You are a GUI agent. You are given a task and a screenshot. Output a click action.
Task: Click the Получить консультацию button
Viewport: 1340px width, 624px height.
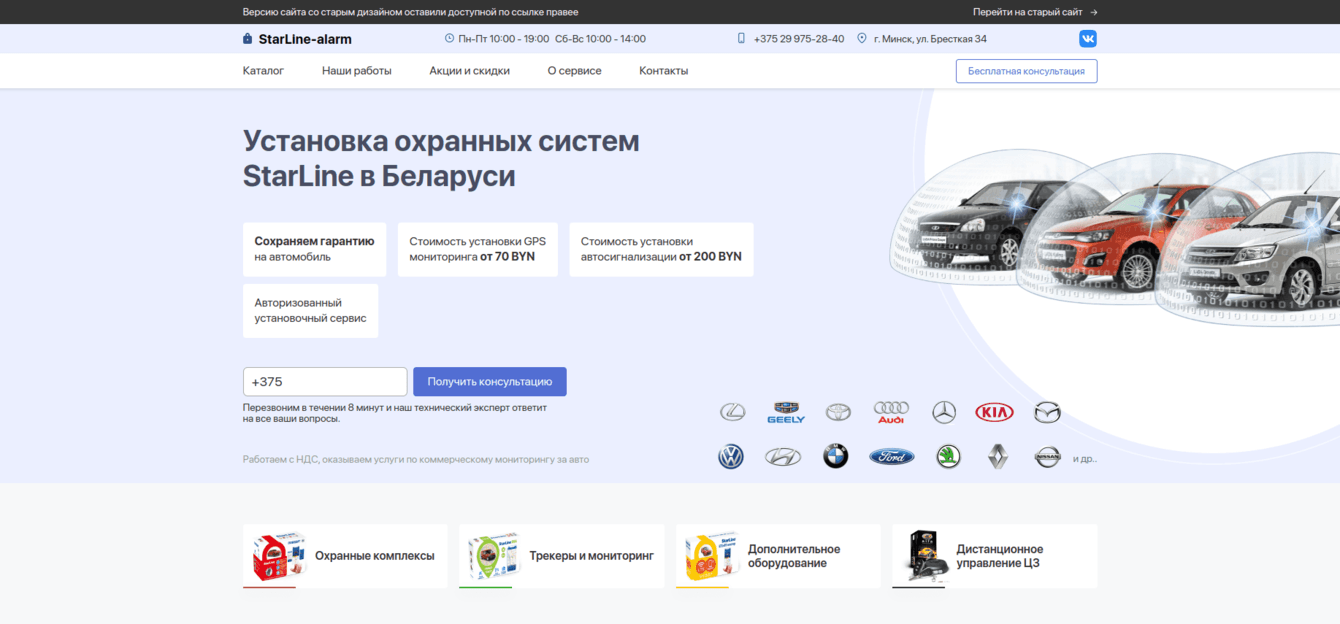(x=489, y=382)
